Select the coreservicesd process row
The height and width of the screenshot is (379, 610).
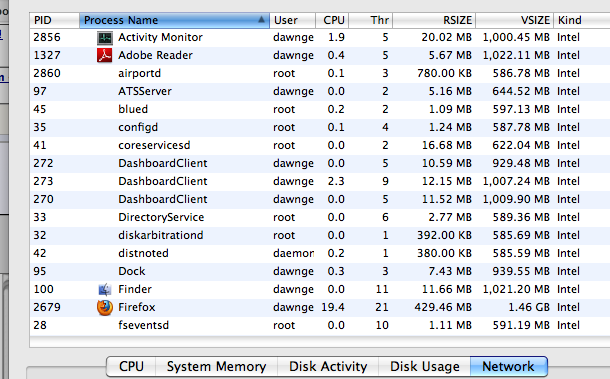pos(320,146)
